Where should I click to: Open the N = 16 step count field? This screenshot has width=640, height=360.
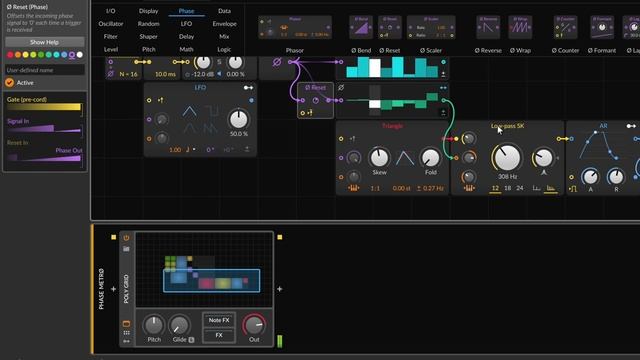coord(129,74)
